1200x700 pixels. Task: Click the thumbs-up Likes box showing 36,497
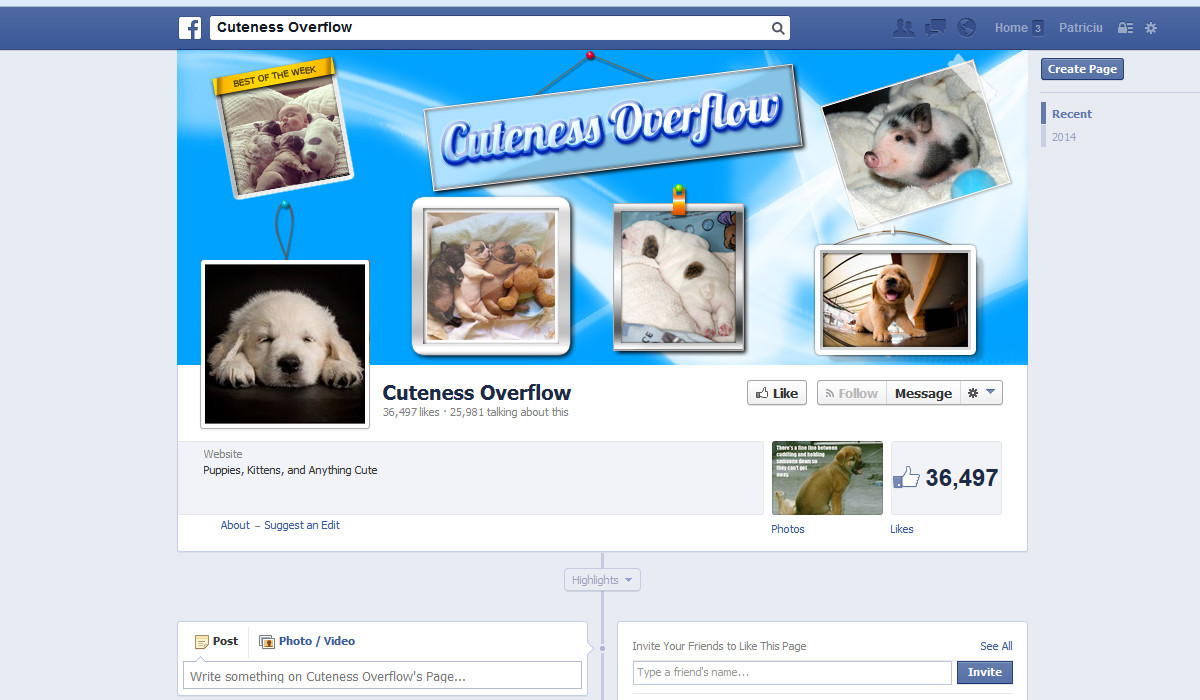tap(946, 478)
